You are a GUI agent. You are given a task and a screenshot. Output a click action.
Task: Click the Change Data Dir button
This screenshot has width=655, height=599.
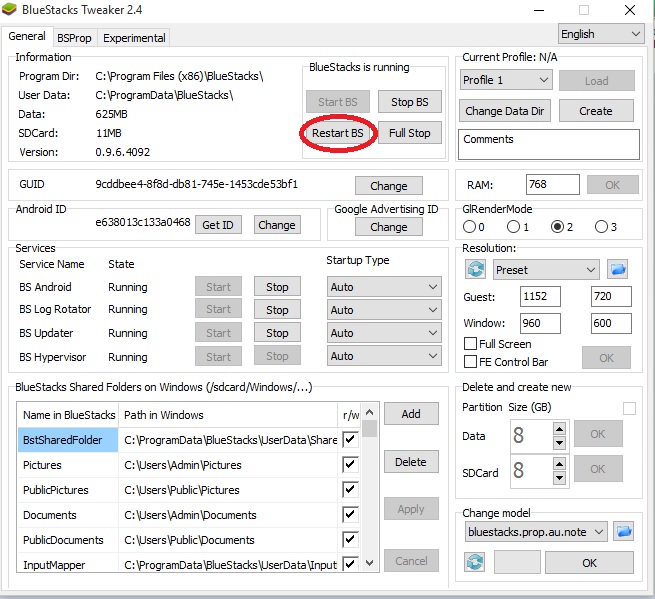505,111
